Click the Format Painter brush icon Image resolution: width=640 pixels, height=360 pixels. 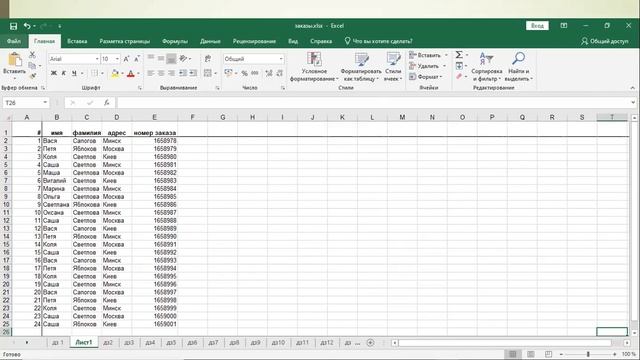(33, 76)
